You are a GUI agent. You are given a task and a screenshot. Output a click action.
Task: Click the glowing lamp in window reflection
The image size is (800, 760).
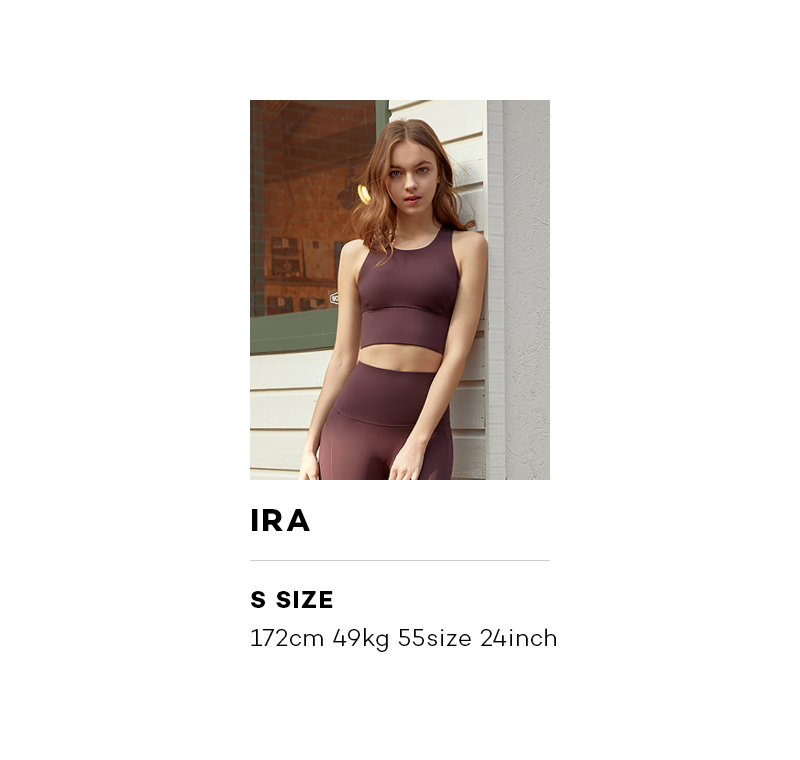[x=364, y=194]
